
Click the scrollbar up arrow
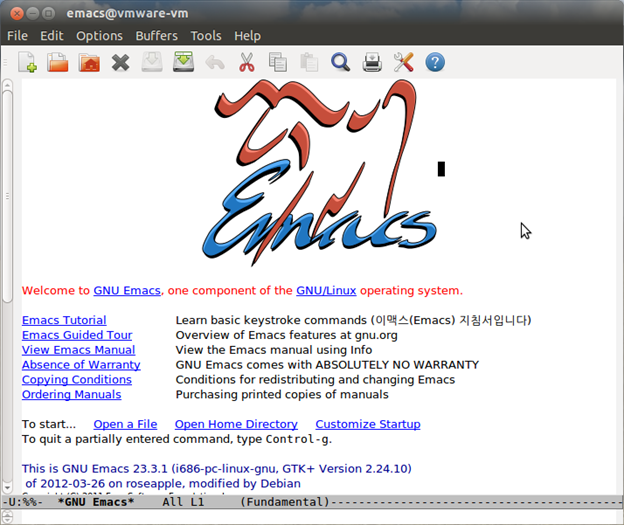[x=7, y=84]
